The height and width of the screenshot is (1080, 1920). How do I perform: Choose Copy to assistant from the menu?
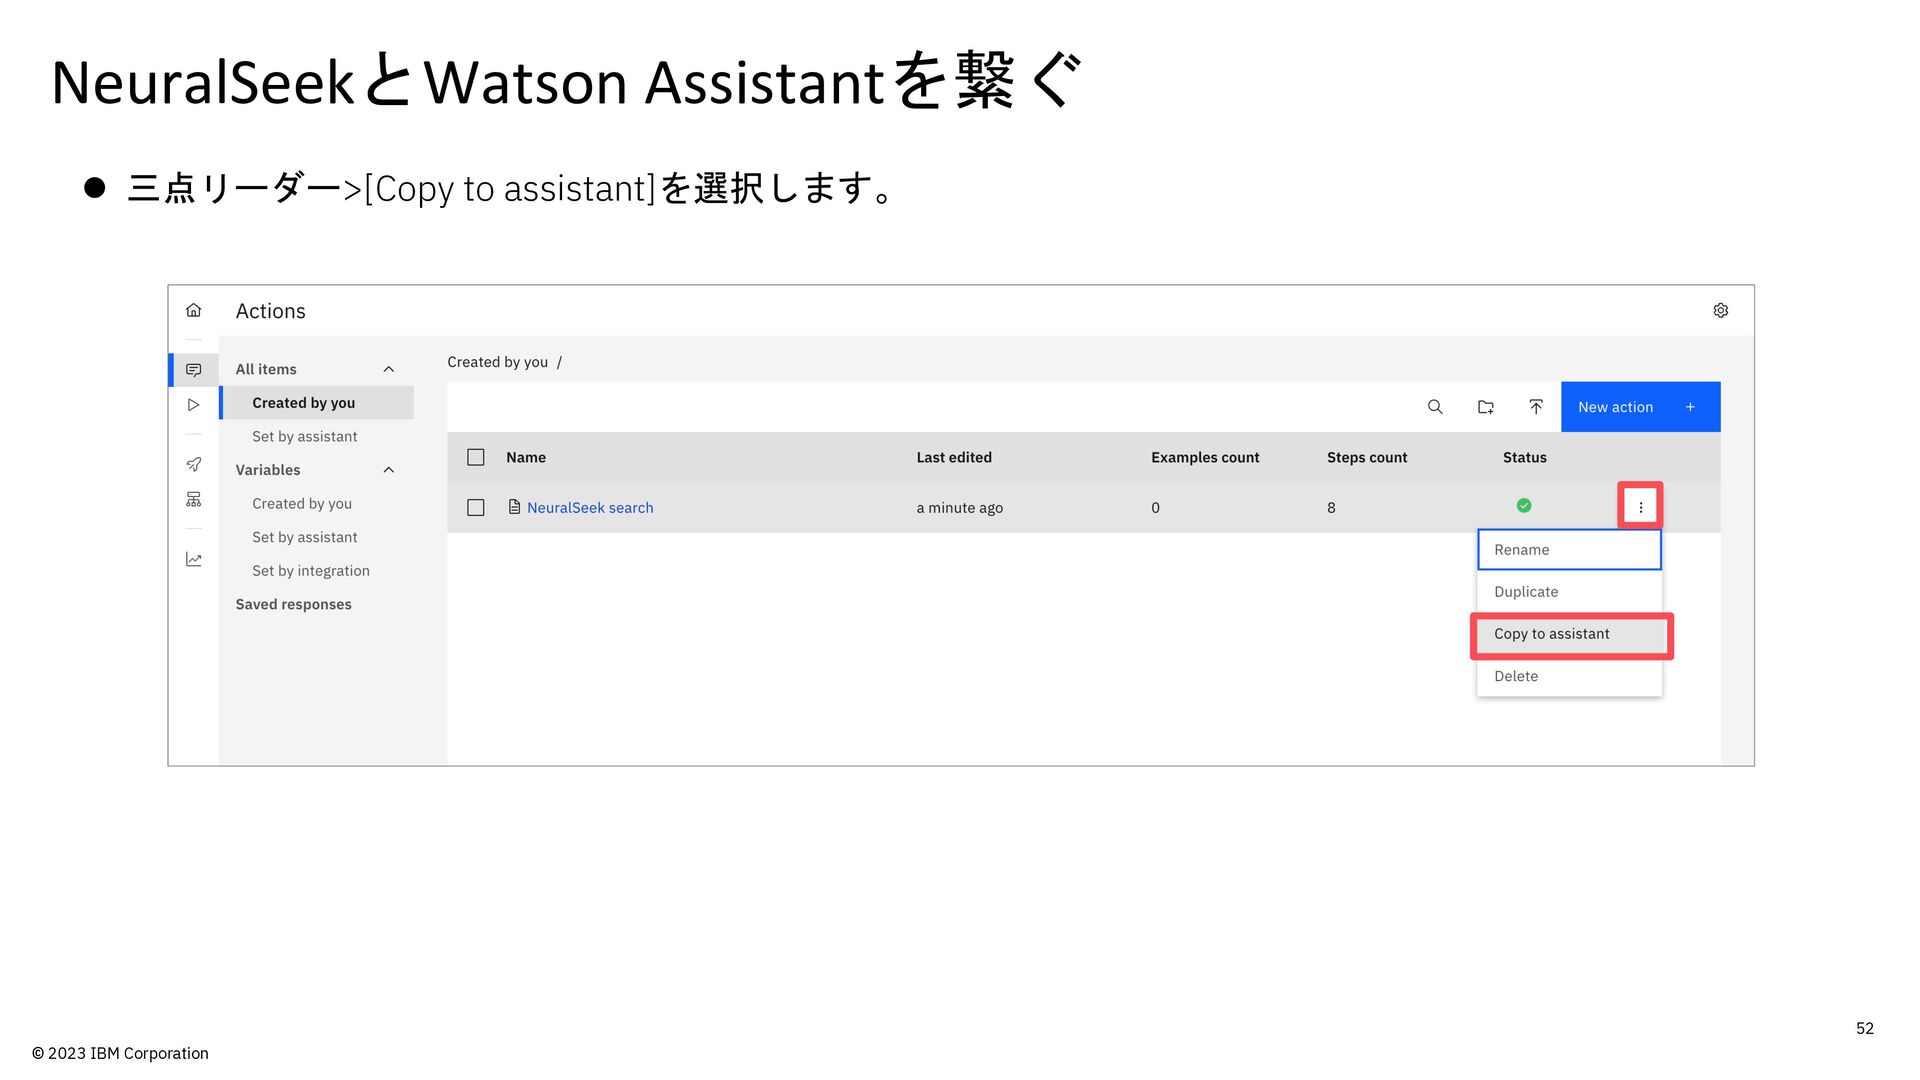pos(1569,634)
